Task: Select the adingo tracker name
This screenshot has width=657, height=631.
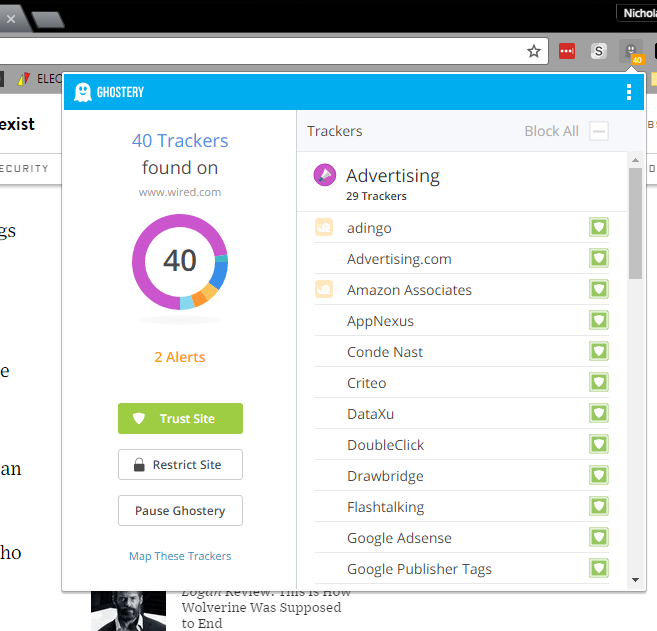Action: coord(369,228)
